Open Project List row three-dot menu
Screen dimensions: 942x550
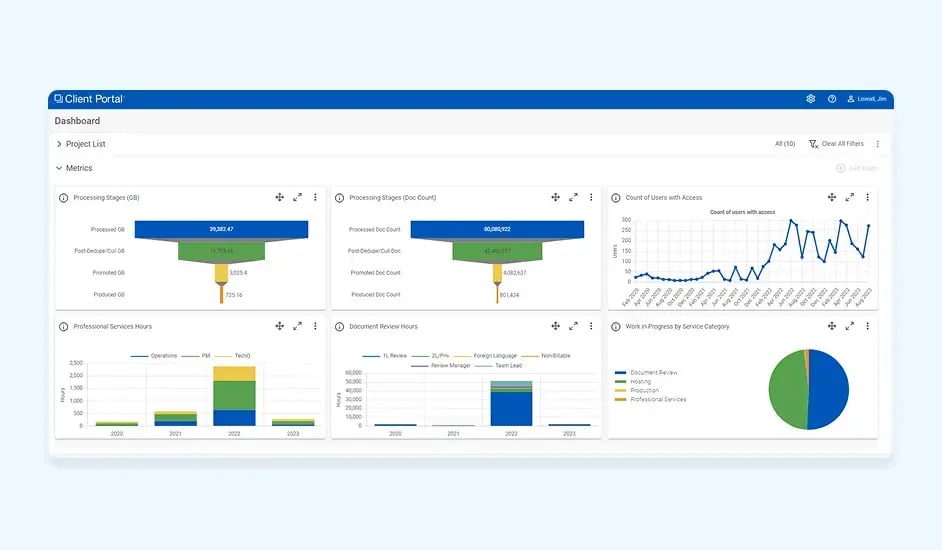pyautogui.click(x=878, y=144)
